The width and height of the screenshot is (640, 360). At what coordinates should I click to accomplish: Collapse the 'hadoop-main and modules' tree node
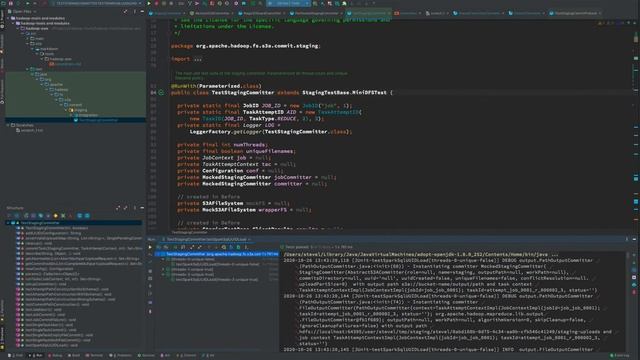pos(8,18)
